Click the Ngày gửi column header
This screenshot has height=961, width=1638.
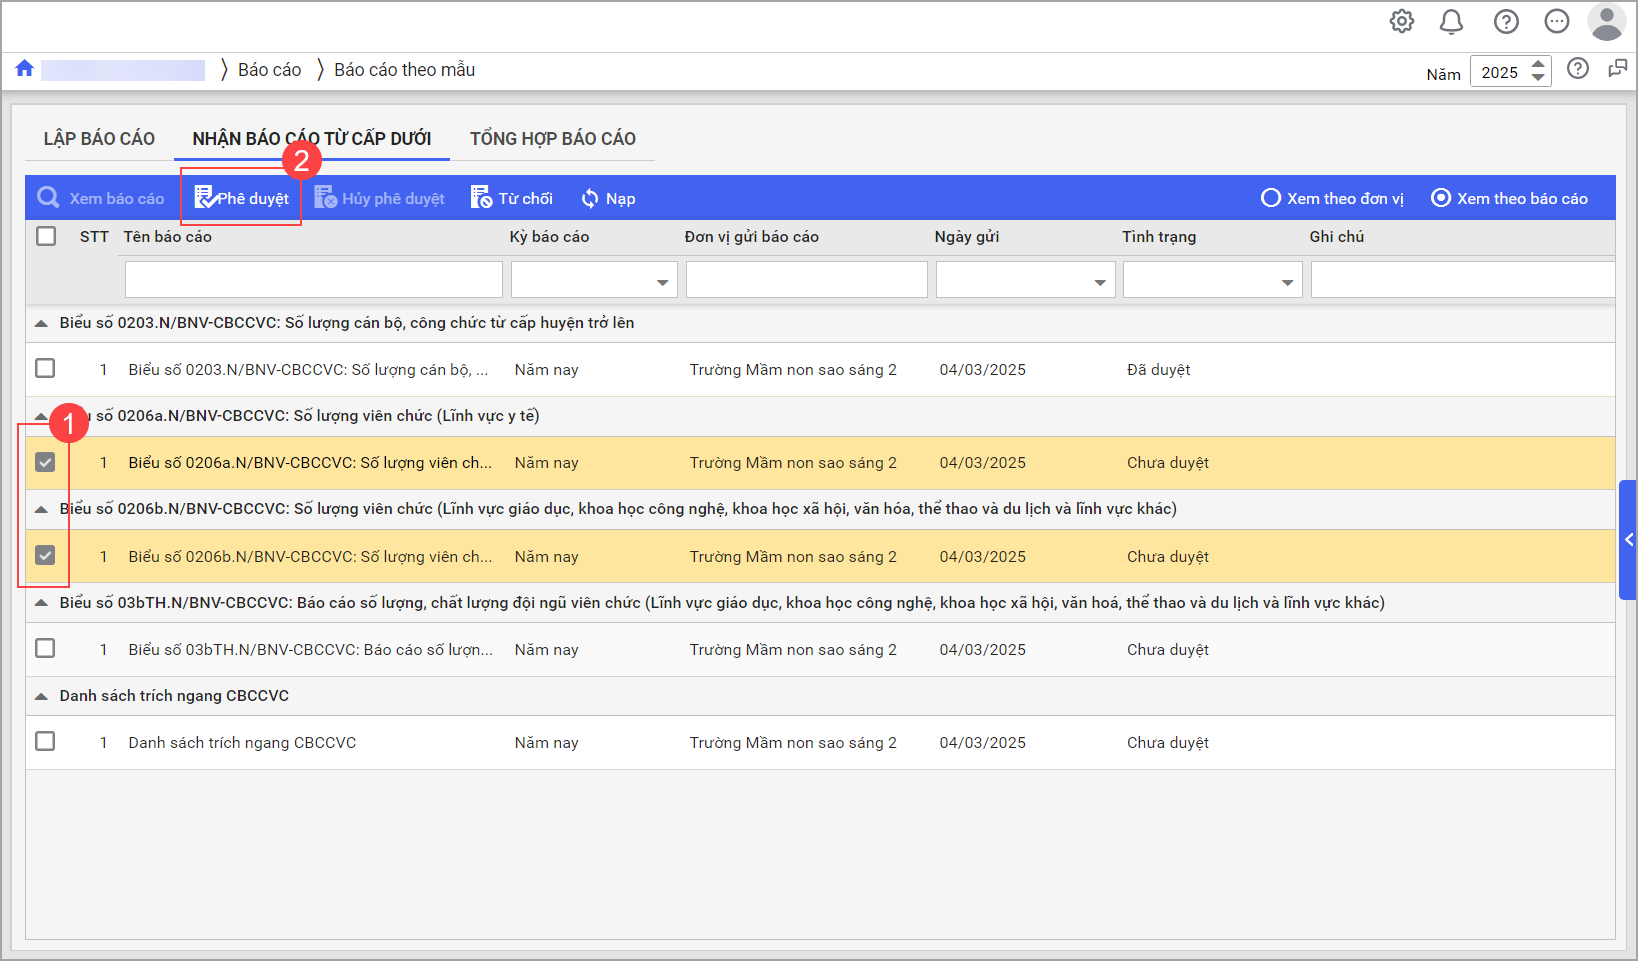pos(967,237)
